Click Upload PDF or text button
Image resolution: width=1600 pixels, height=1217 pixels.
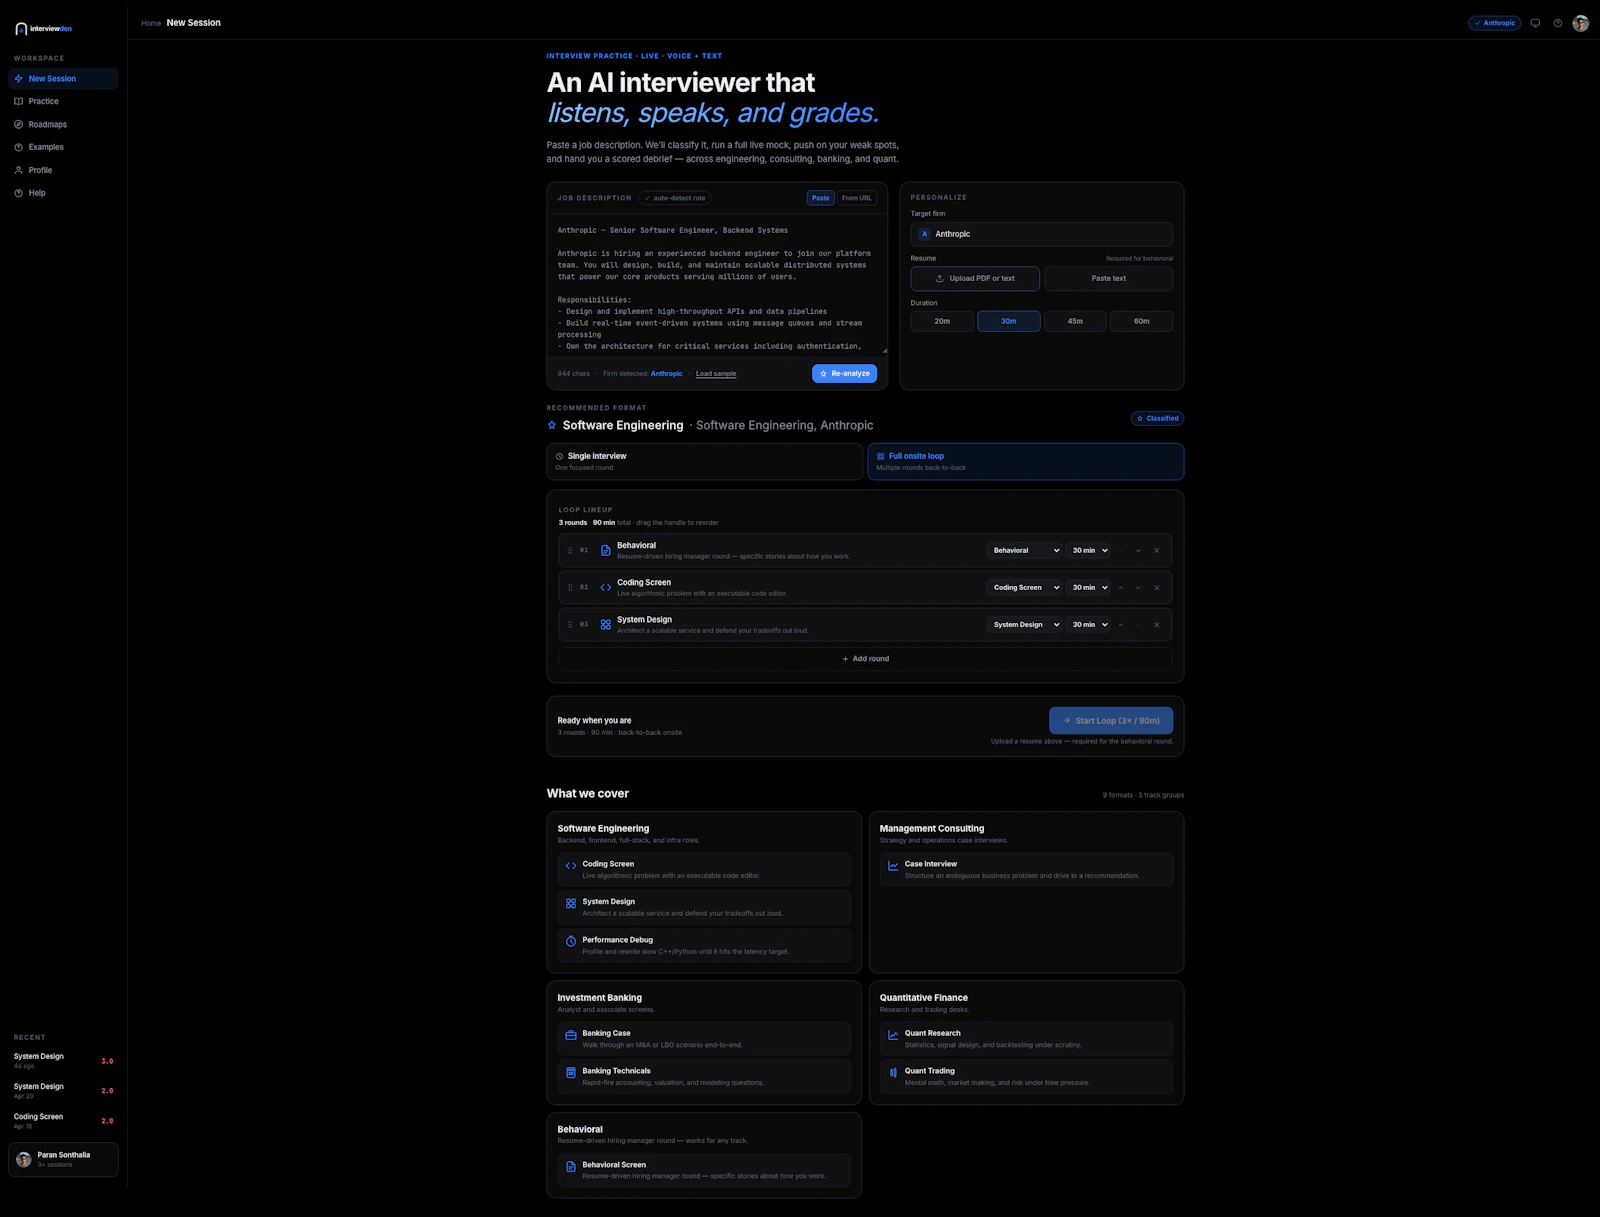pyautogui.click(x=975, y=278)
